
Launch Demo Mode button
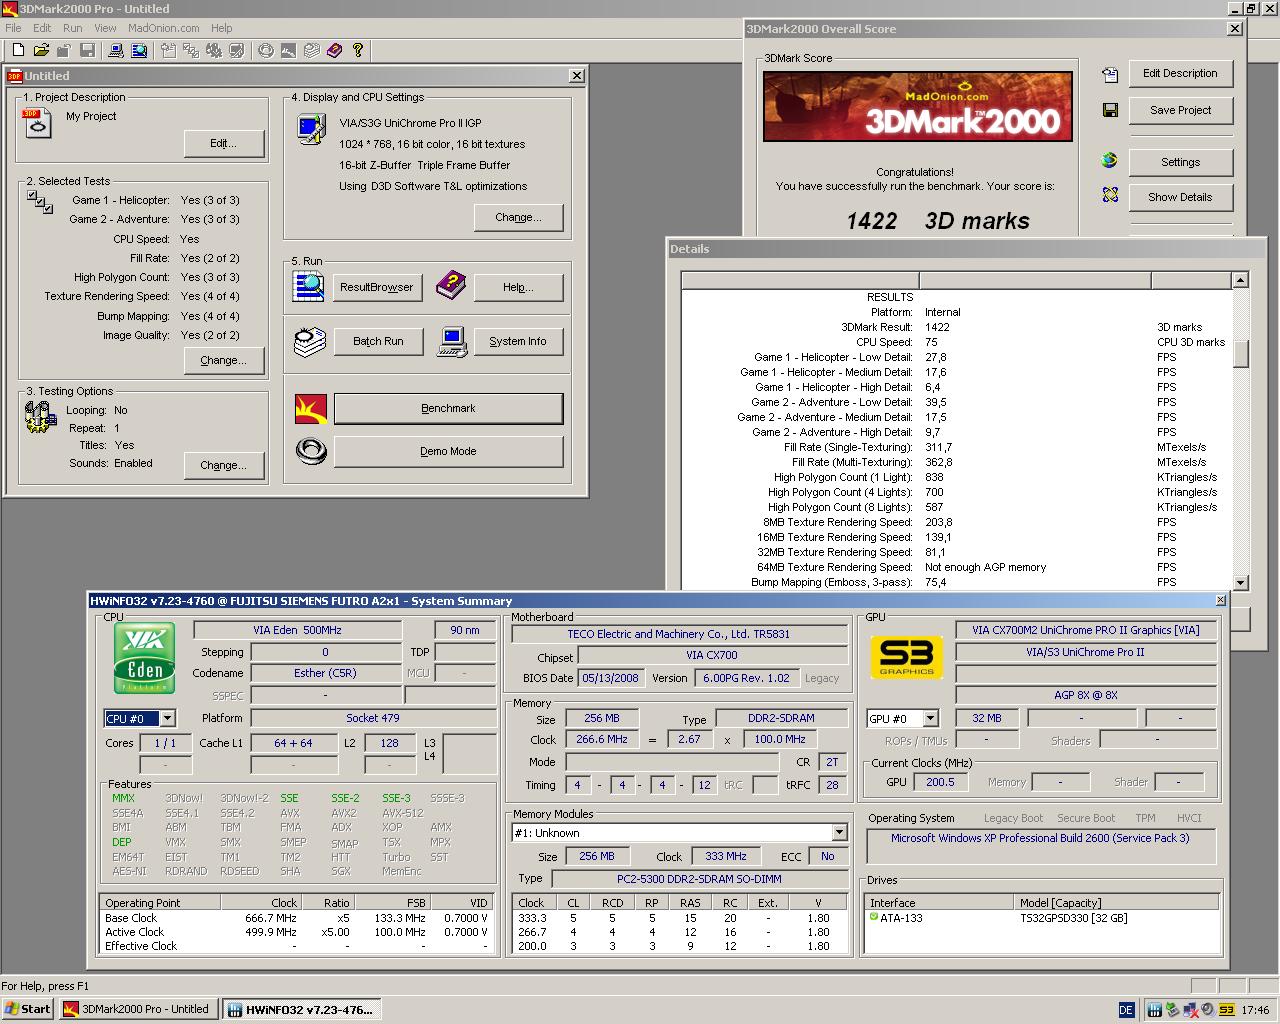(448, 452)
